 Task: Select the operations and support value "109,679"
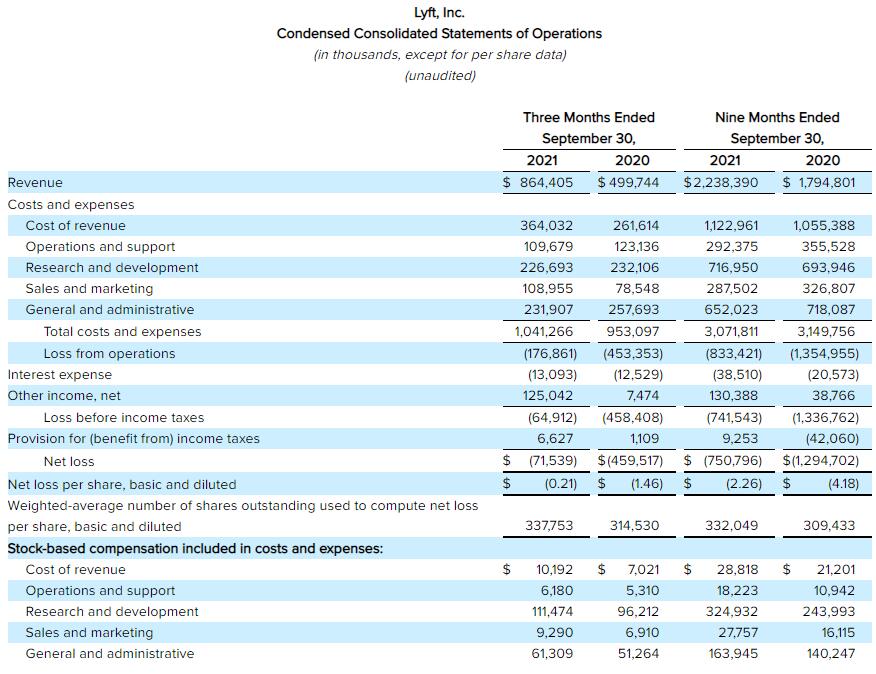point(548,246)
